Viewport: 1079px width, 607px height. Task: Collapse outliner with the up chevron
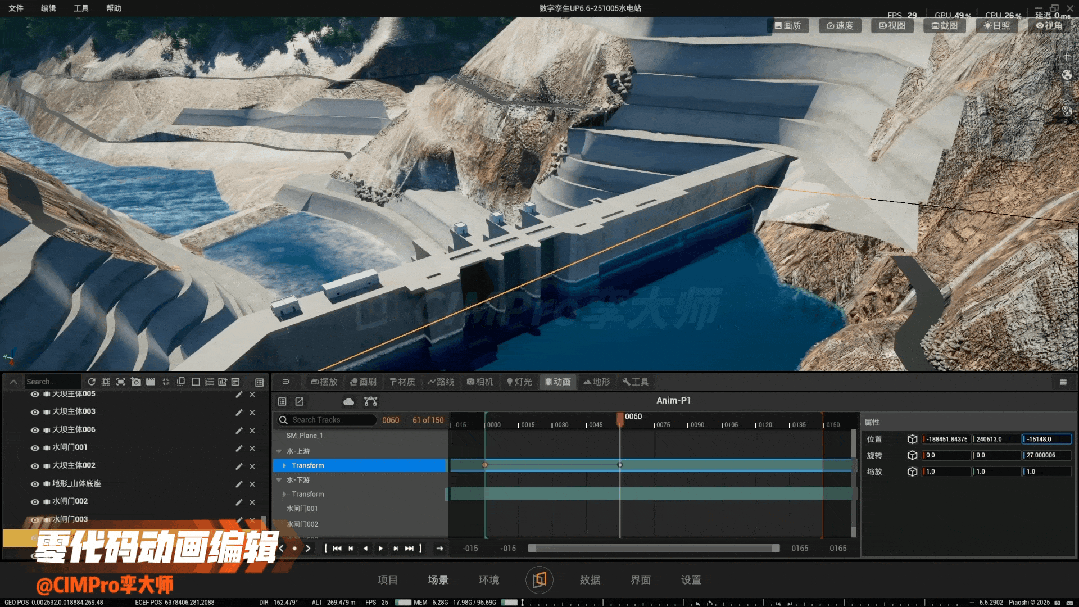point(13,381)
